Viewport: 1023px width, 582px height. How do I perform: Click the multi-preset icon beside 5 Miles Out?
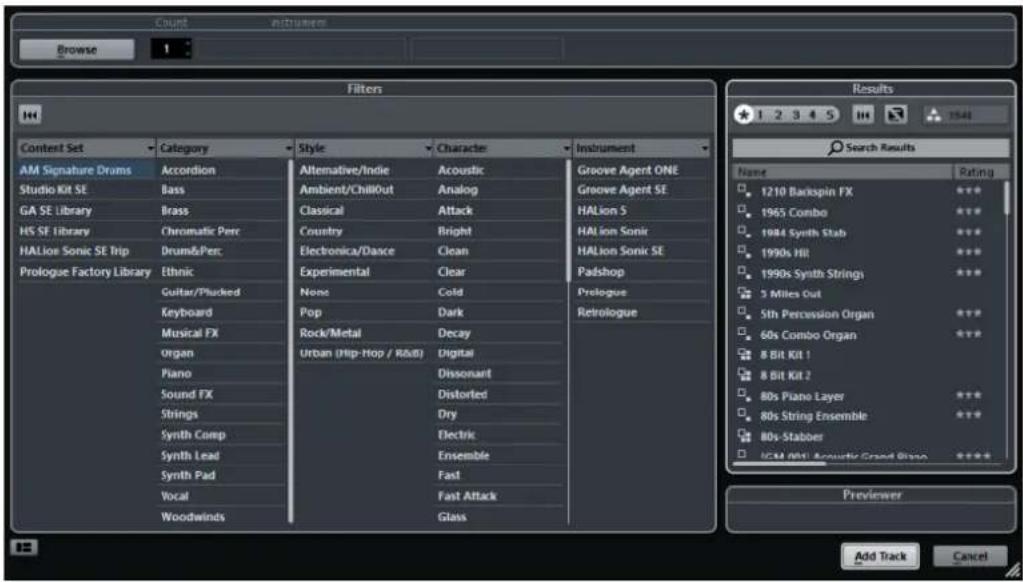[744, 293]
